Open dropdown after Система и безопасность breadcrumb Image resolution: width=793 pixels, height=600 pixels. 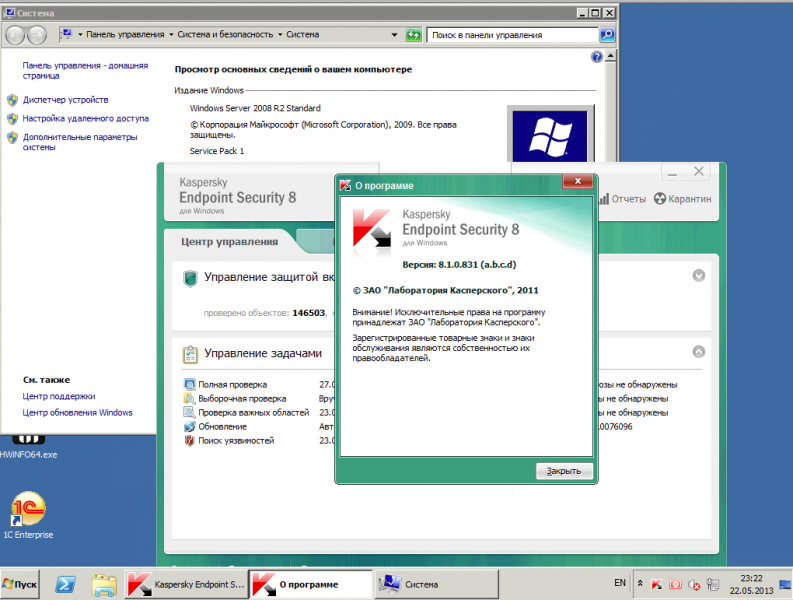280,34
